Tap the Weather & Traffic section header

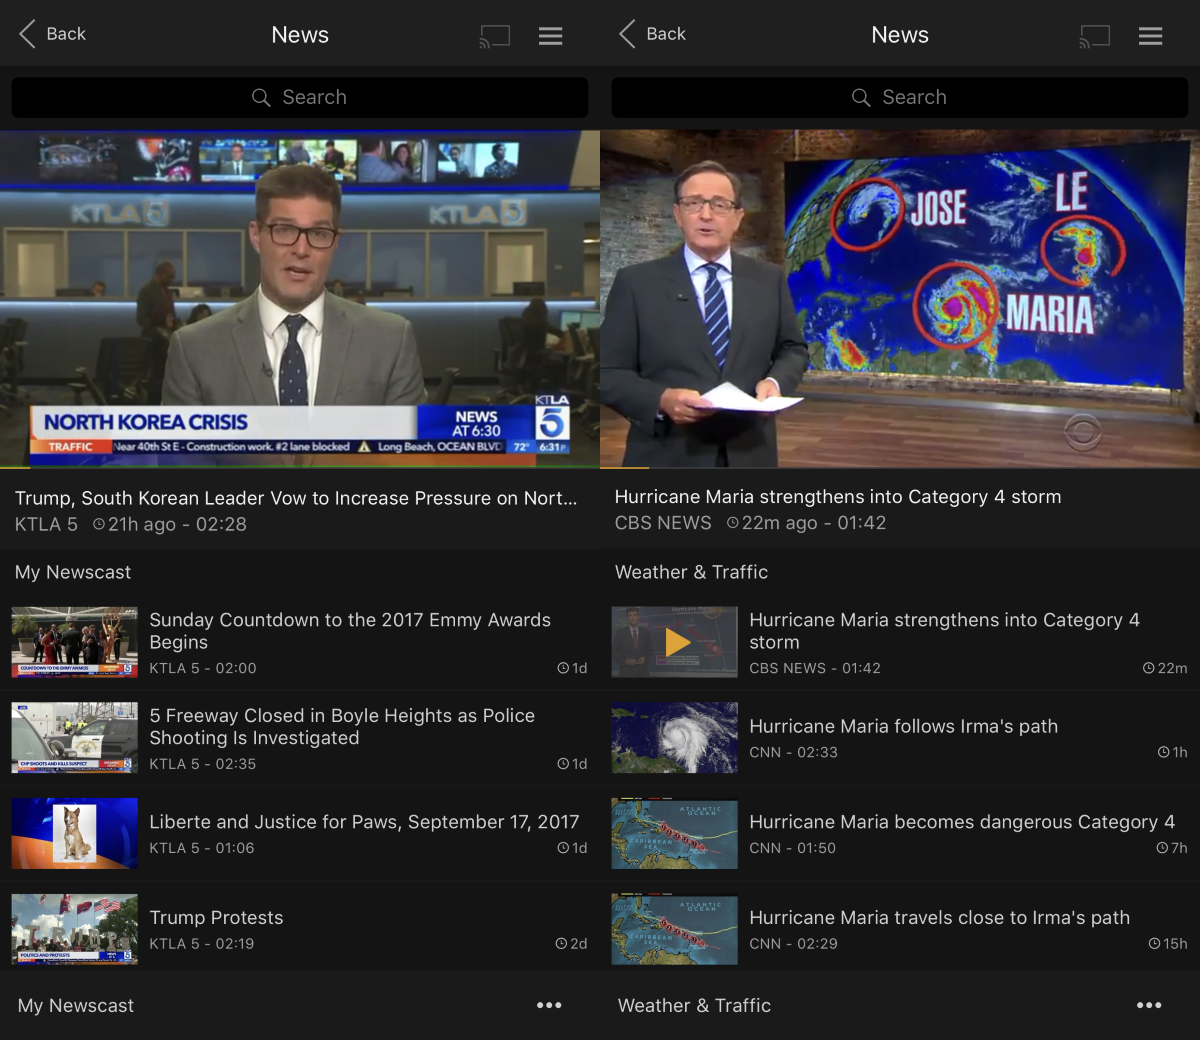691,572
